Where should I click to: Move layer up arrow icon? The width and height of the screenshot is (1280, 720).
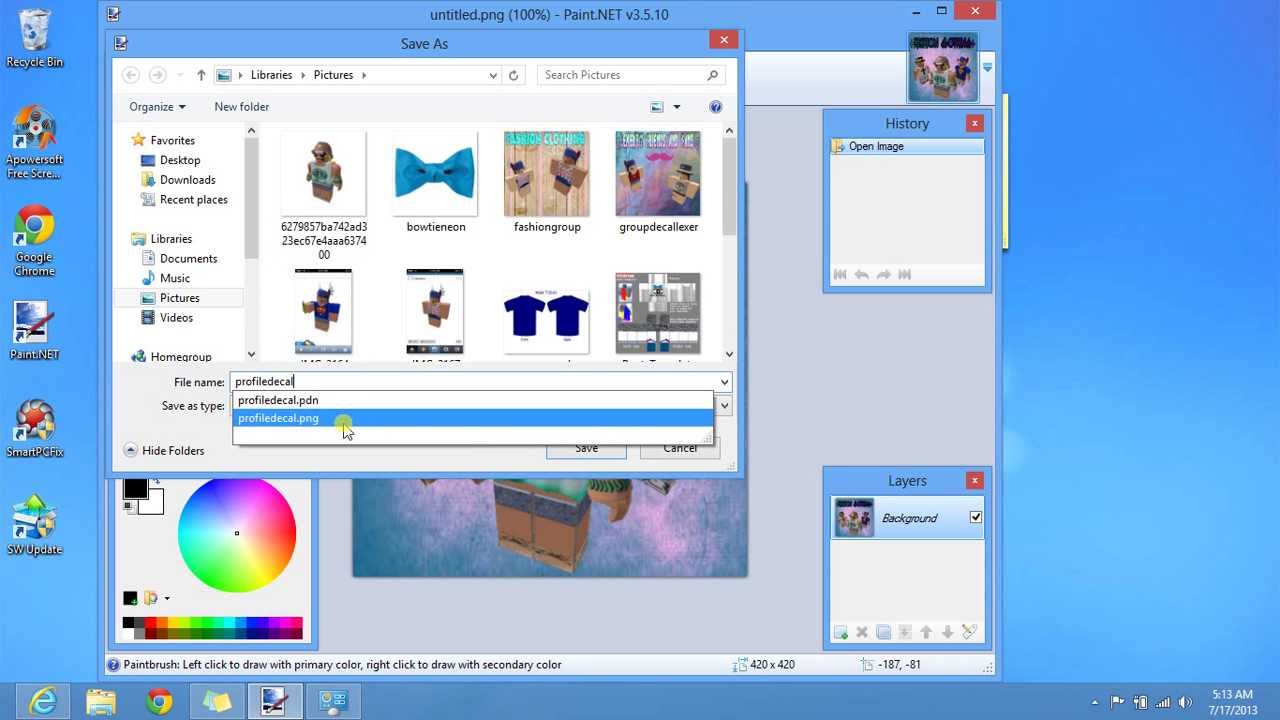(926, 632)
